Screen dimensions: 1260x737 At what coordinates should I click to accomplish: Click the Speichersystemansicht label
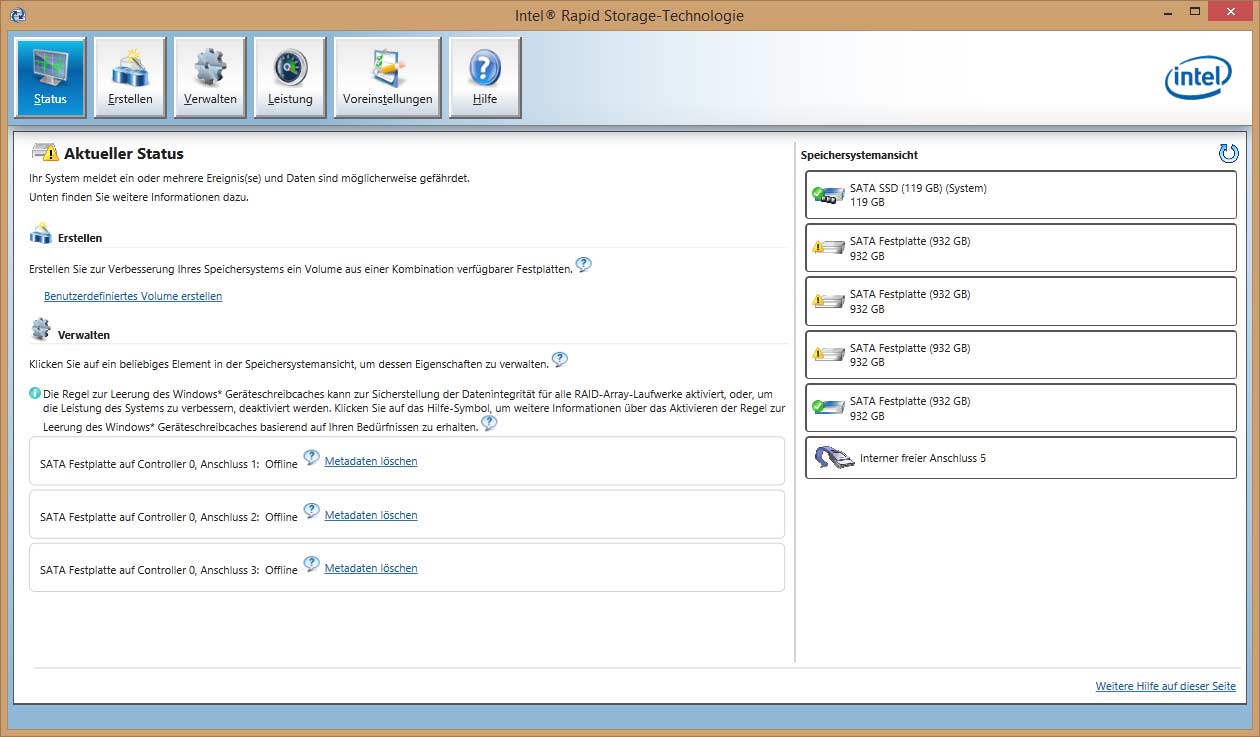coord(859,155)
